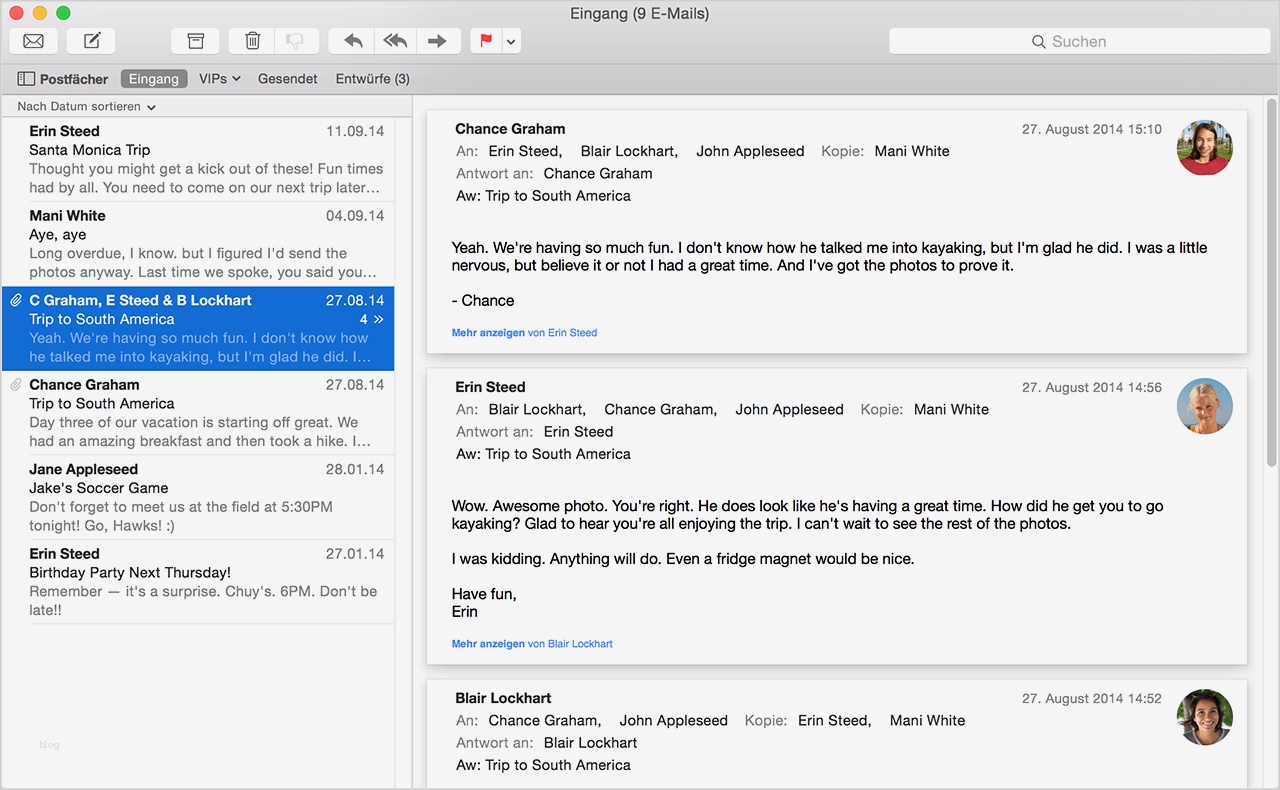This screenshot has height=790, width=1280.
Task: Click the Suchen search field
Action: click(1079, 41)
